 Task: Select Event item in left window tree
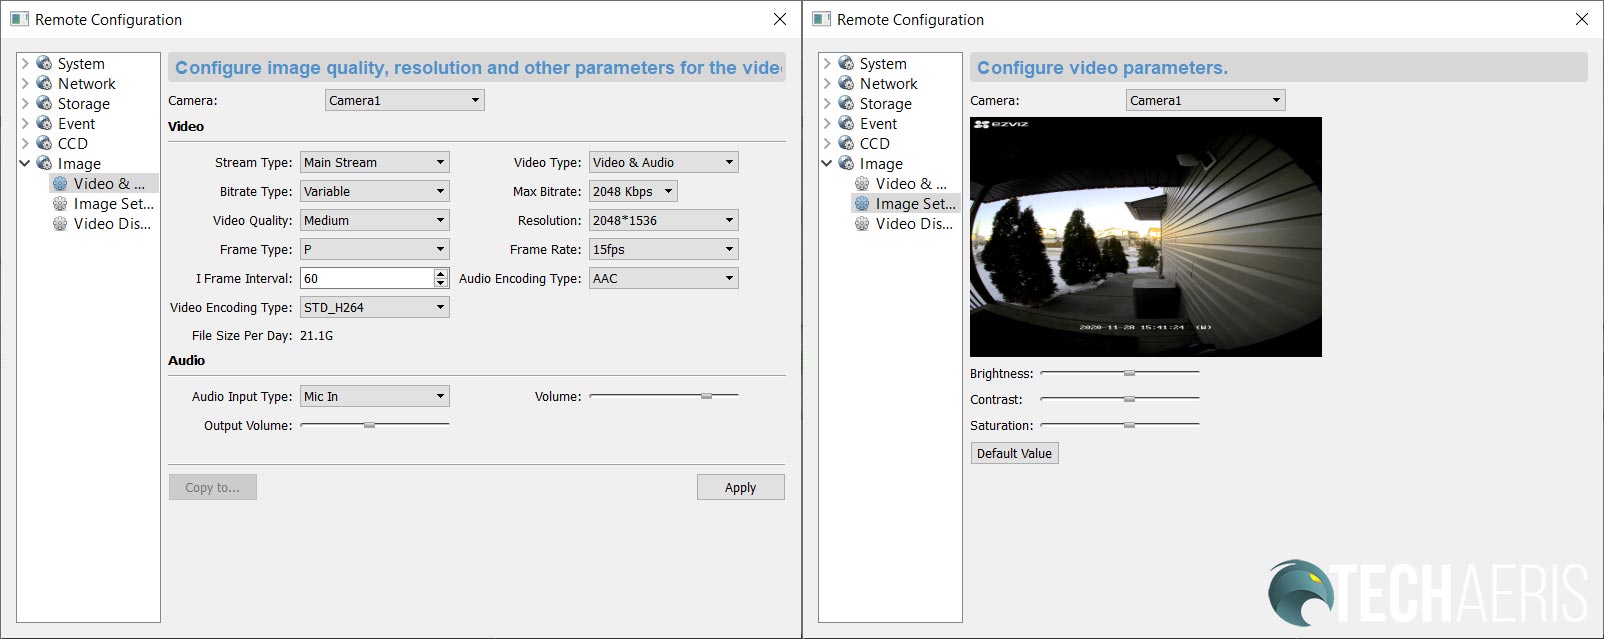pyautogui.click(x=76, y=123)
